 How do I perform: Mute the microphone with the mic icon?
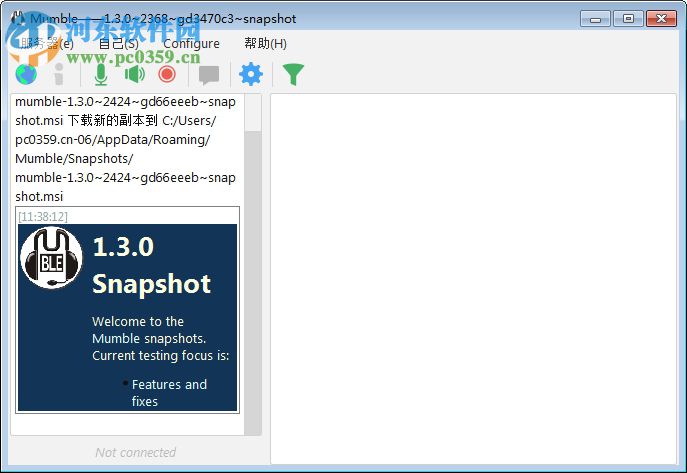101,74
